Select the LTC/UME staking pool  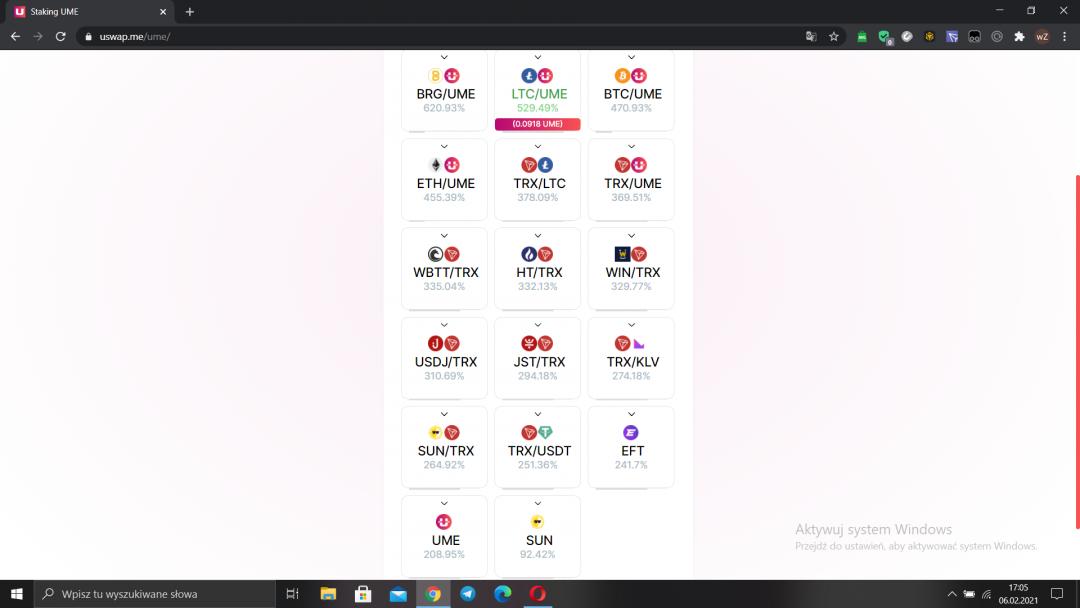tap(538, 94)
